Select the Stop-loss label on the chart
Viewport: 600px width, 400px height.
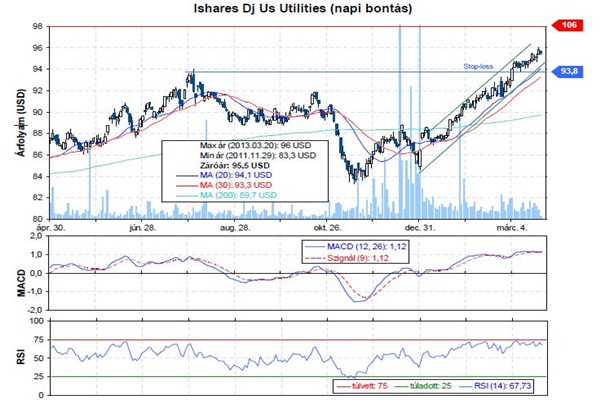[x=478, y=67]
